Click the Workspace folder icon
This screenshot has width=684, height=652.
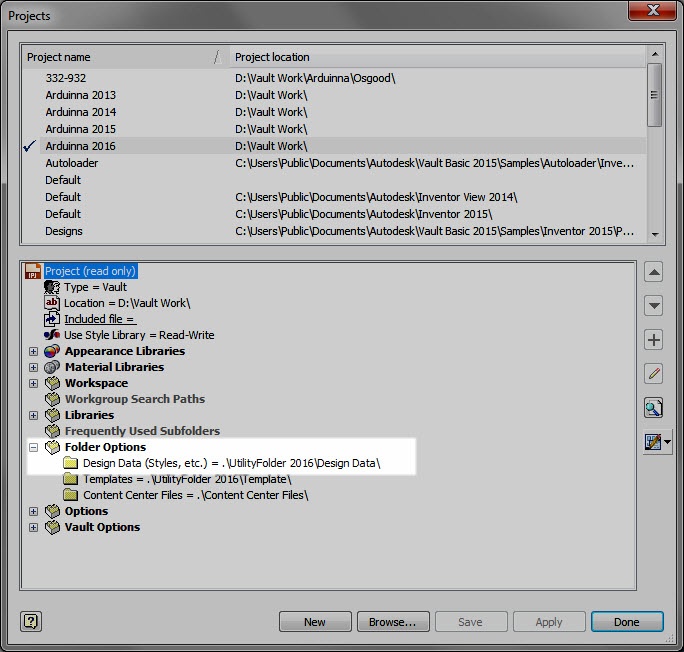[52, 383]
